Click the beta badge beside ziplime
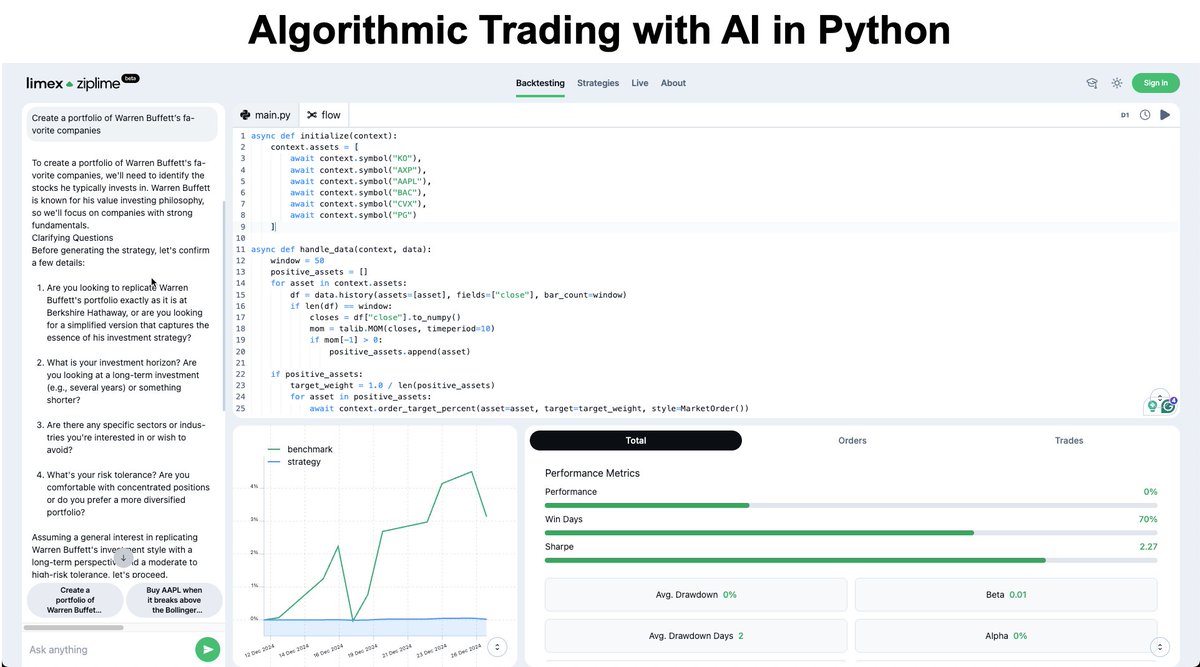 coord(130,78)
